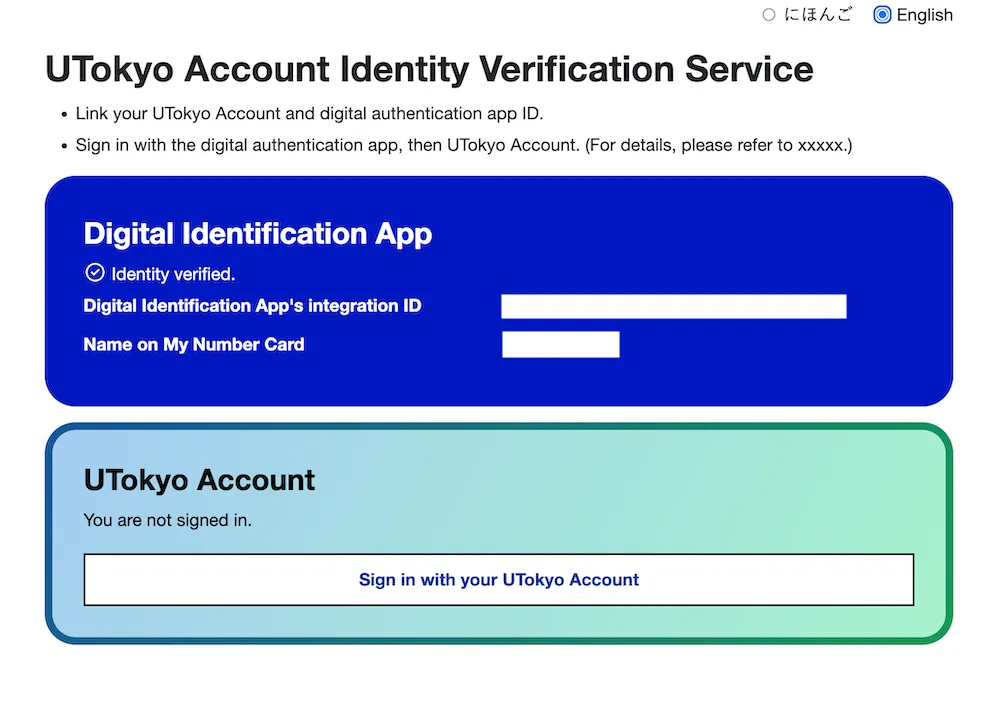Click the first bullet point marker
The height and width of the screenshot is (725, 1000).
[x=63, y=115]
